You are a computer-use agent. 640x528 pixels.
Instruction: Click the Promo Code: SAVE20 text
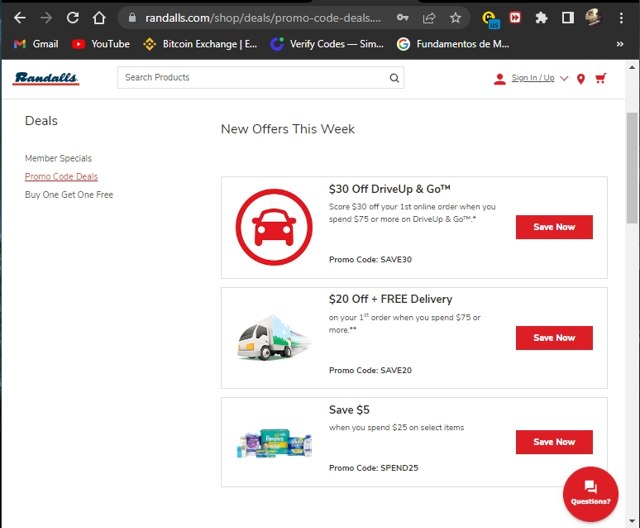pyautogui.click(x=370, y=370)
